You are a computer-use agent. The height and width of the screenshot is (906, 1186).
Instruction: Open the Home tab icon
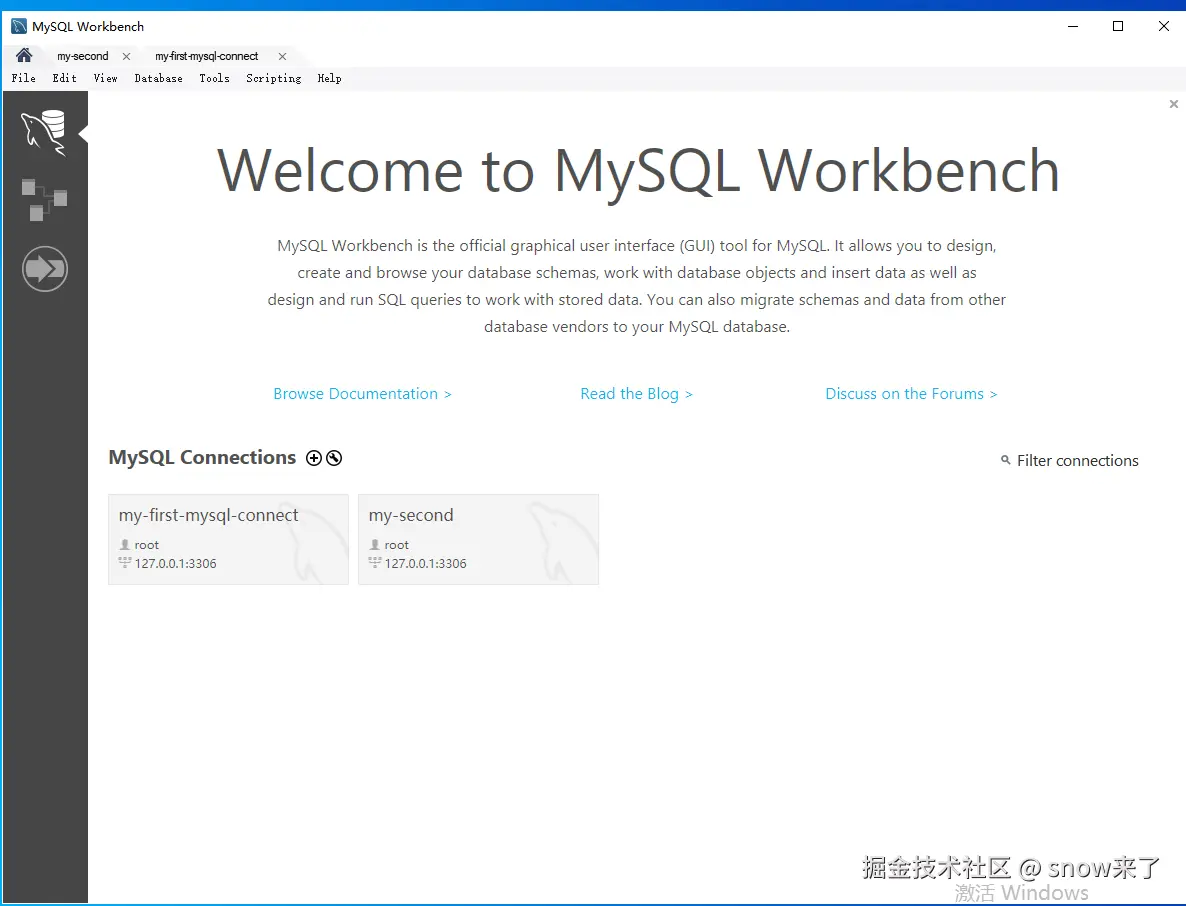[24, 55]
